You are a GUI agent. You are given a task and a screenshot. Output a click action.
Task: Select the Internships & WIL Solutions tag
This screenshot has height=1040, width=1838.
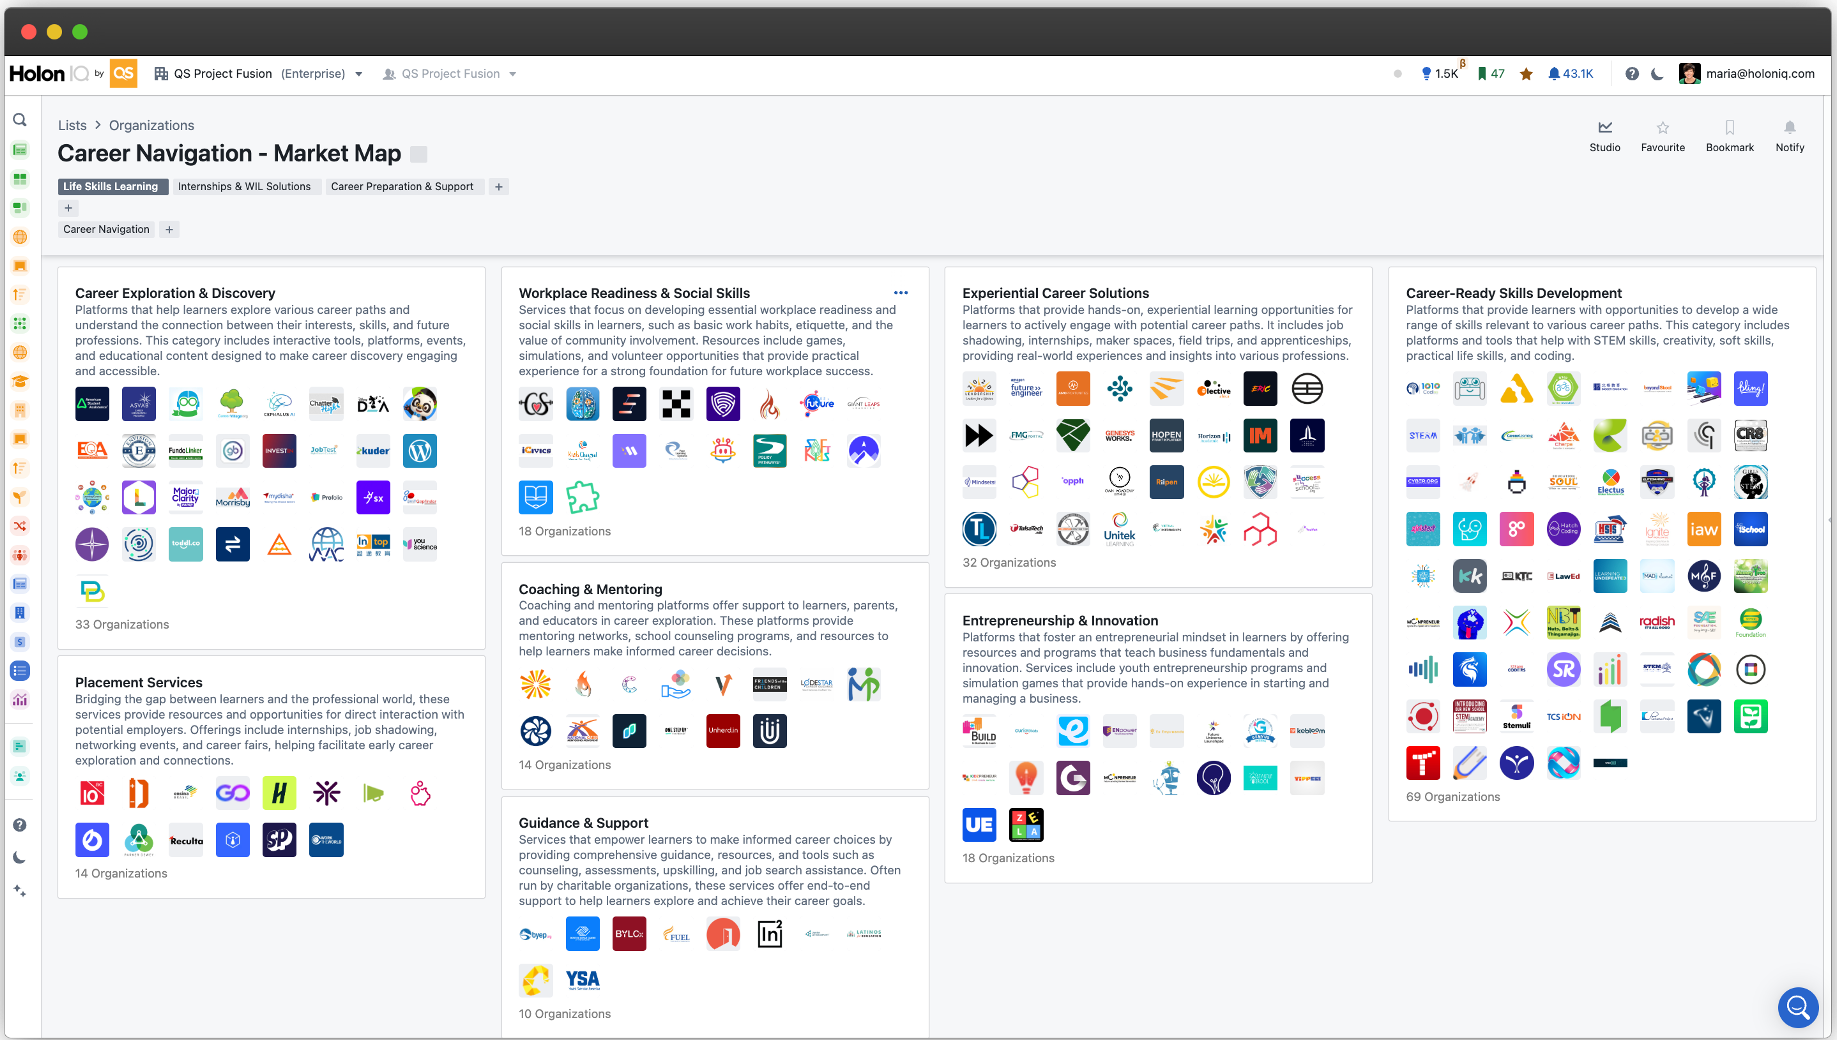tap(244, 187)
